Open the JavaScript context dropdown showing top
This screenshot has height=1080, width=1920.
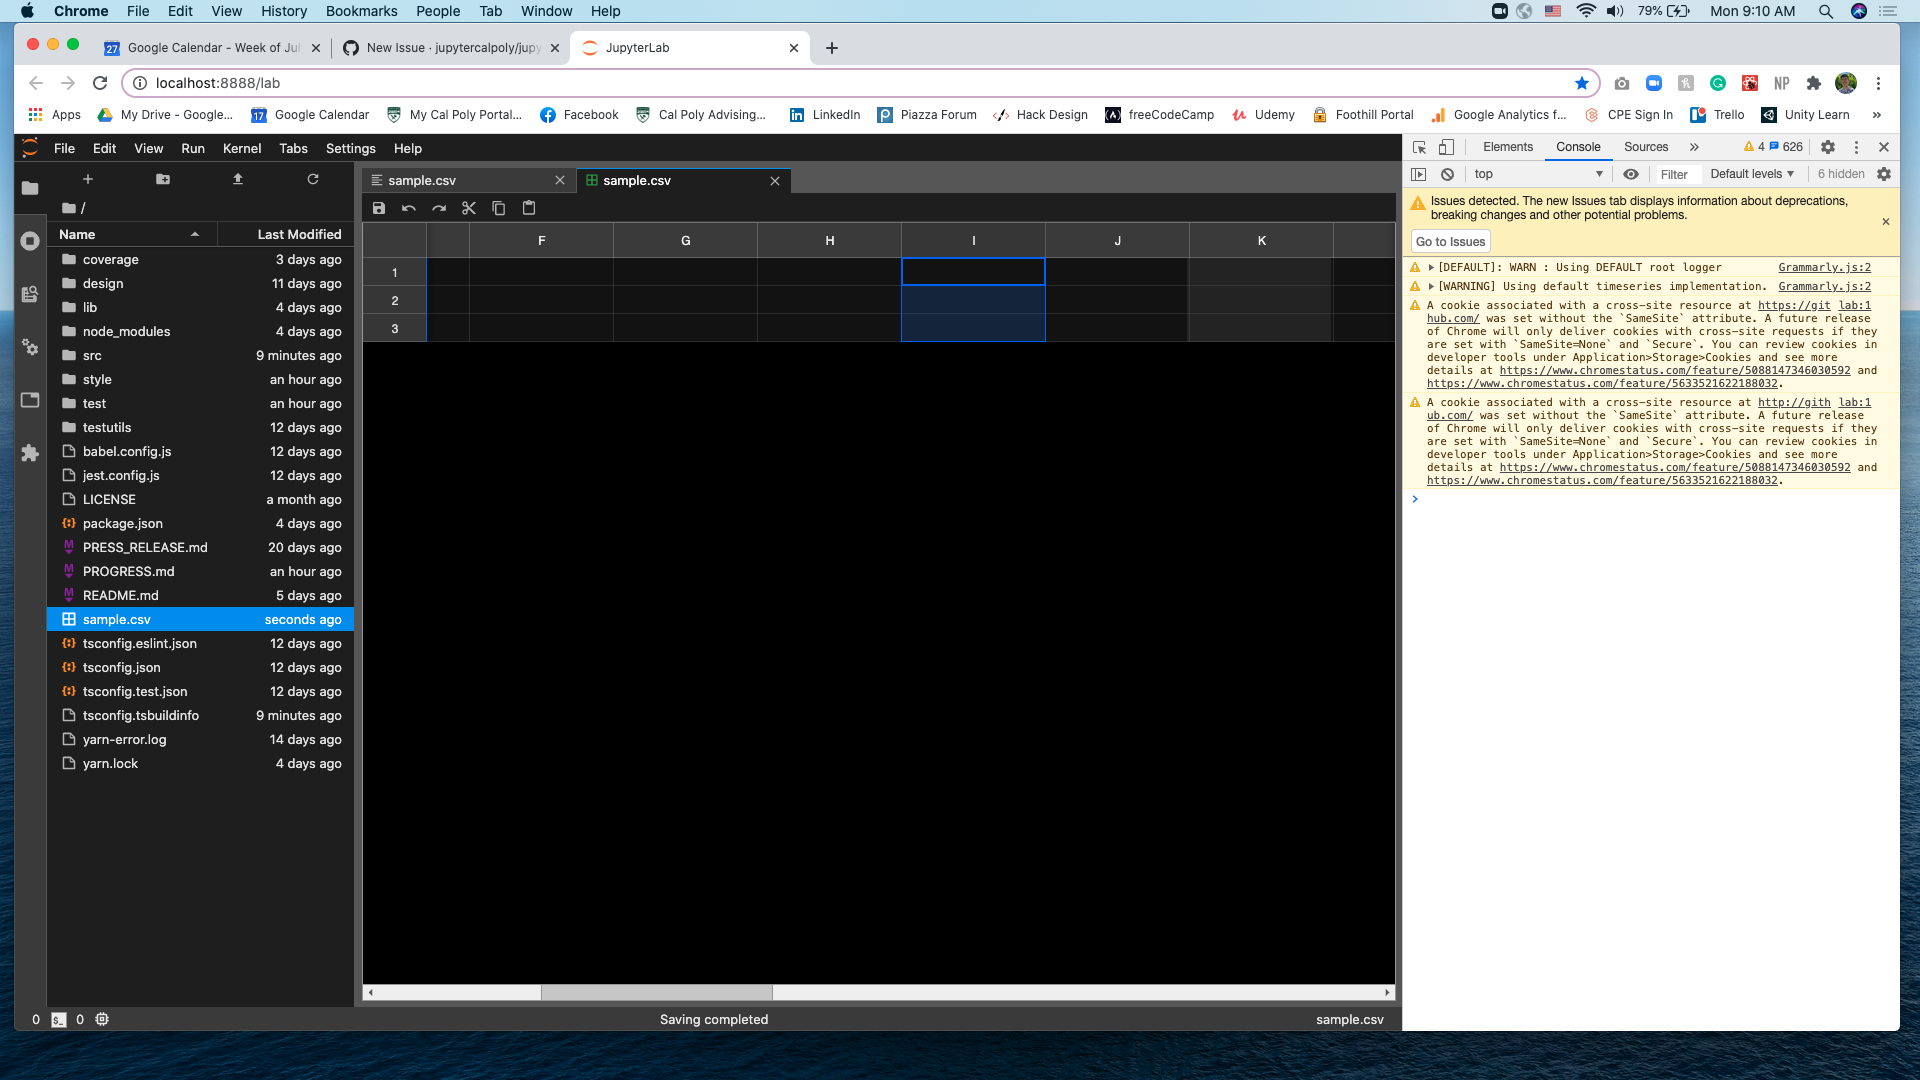1540,174
